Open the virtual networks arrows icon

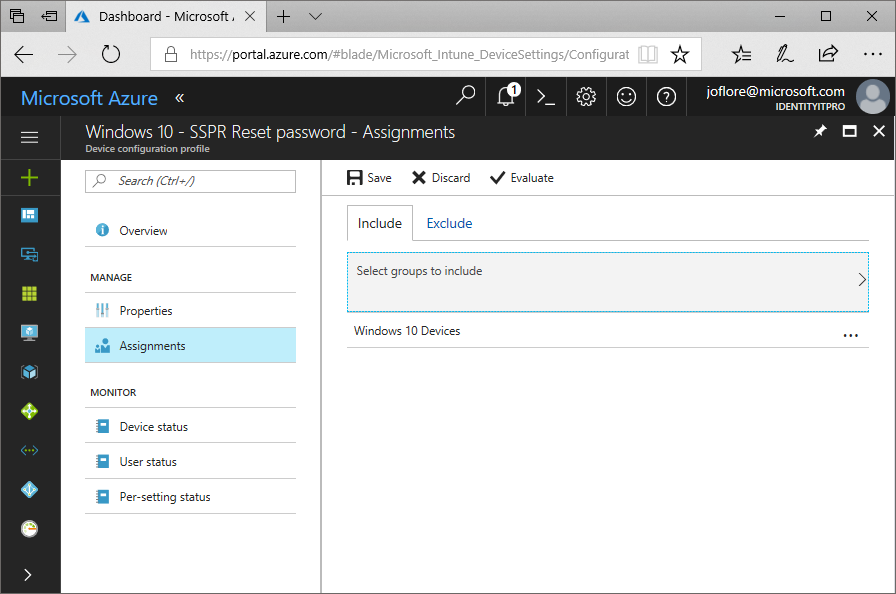coord(29,451)
